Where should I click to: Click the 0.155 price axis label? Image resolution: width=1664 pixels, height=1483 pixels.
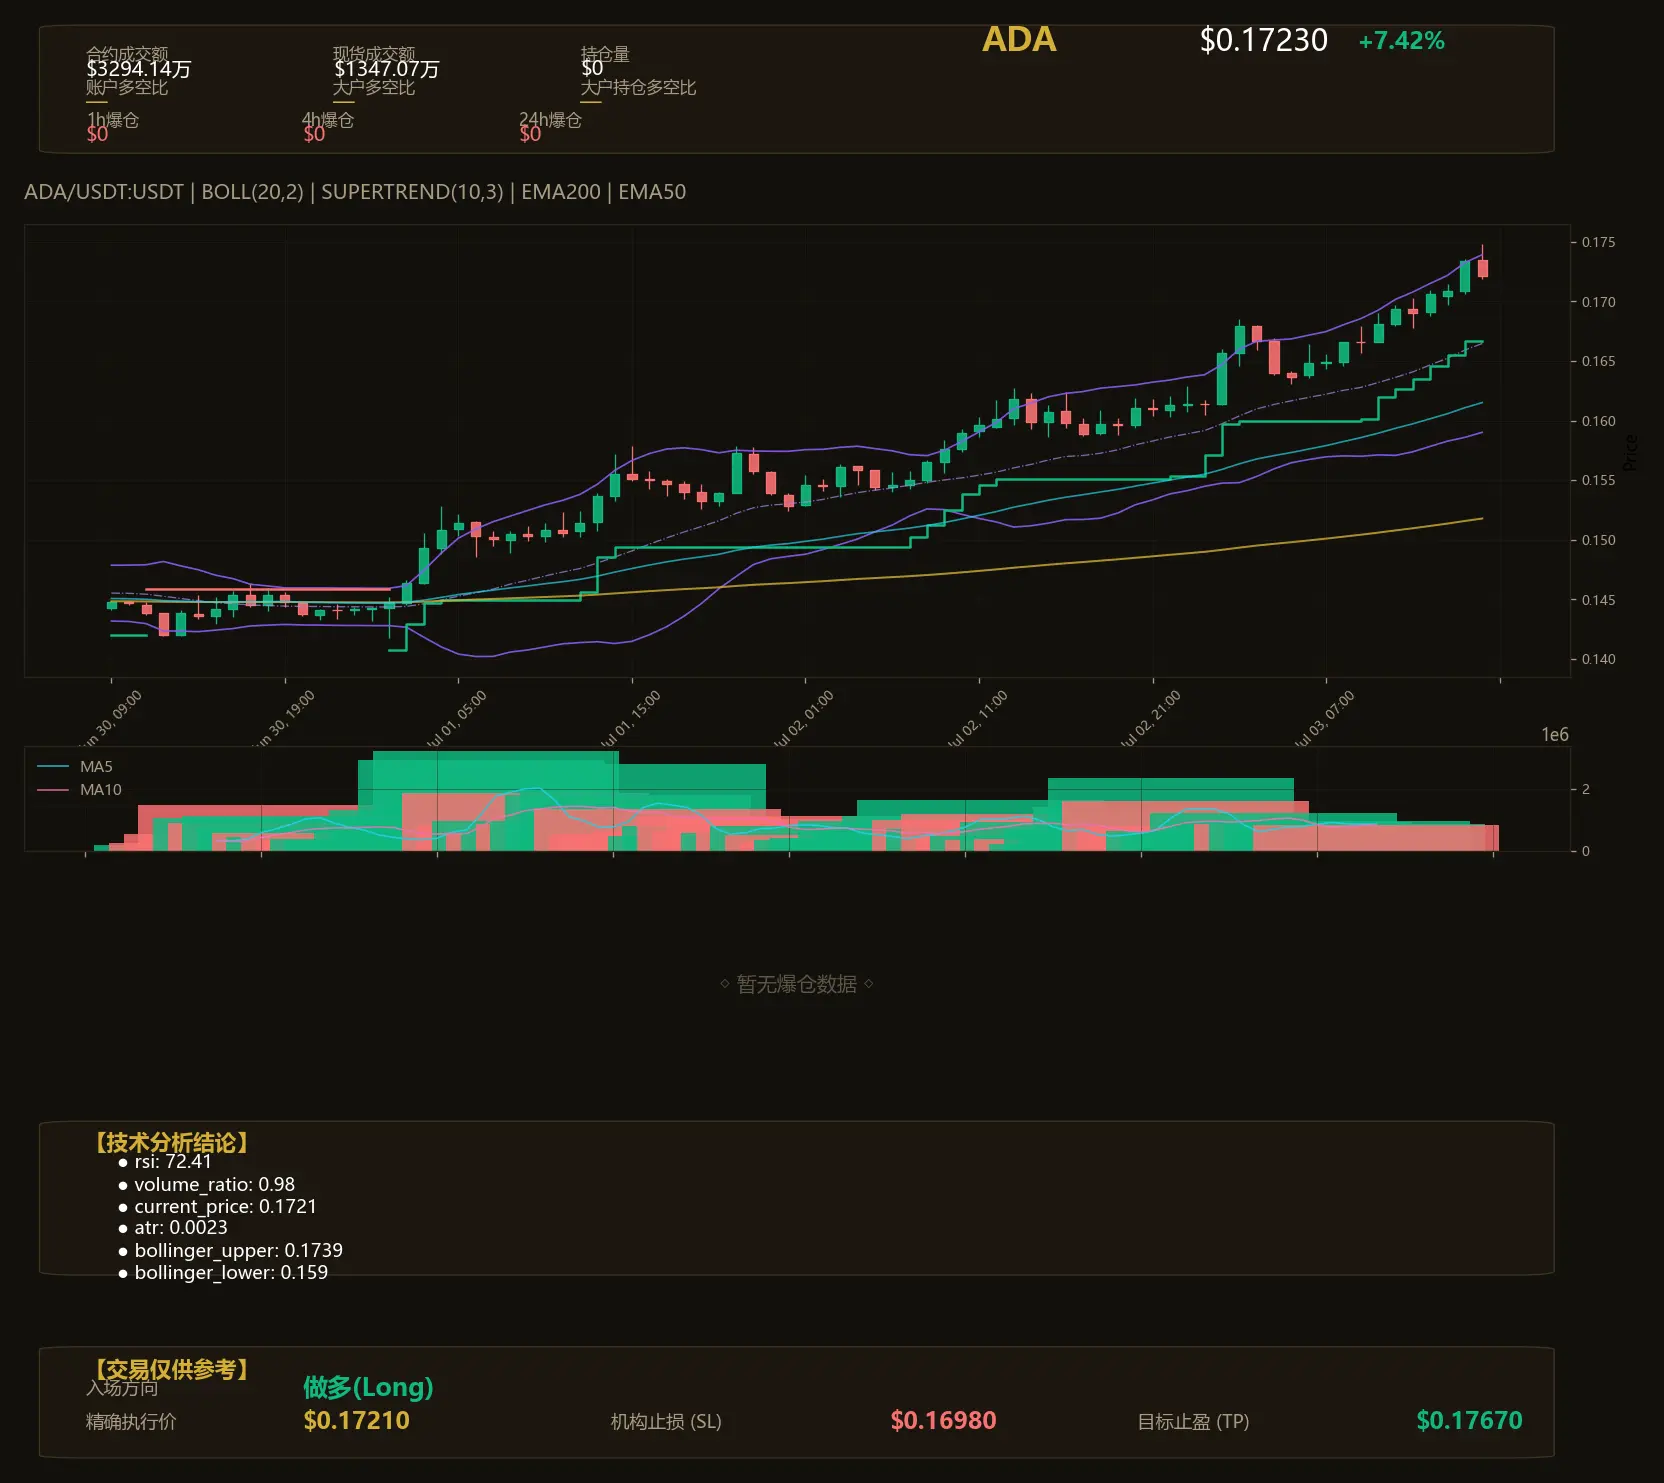(1598, 480)
